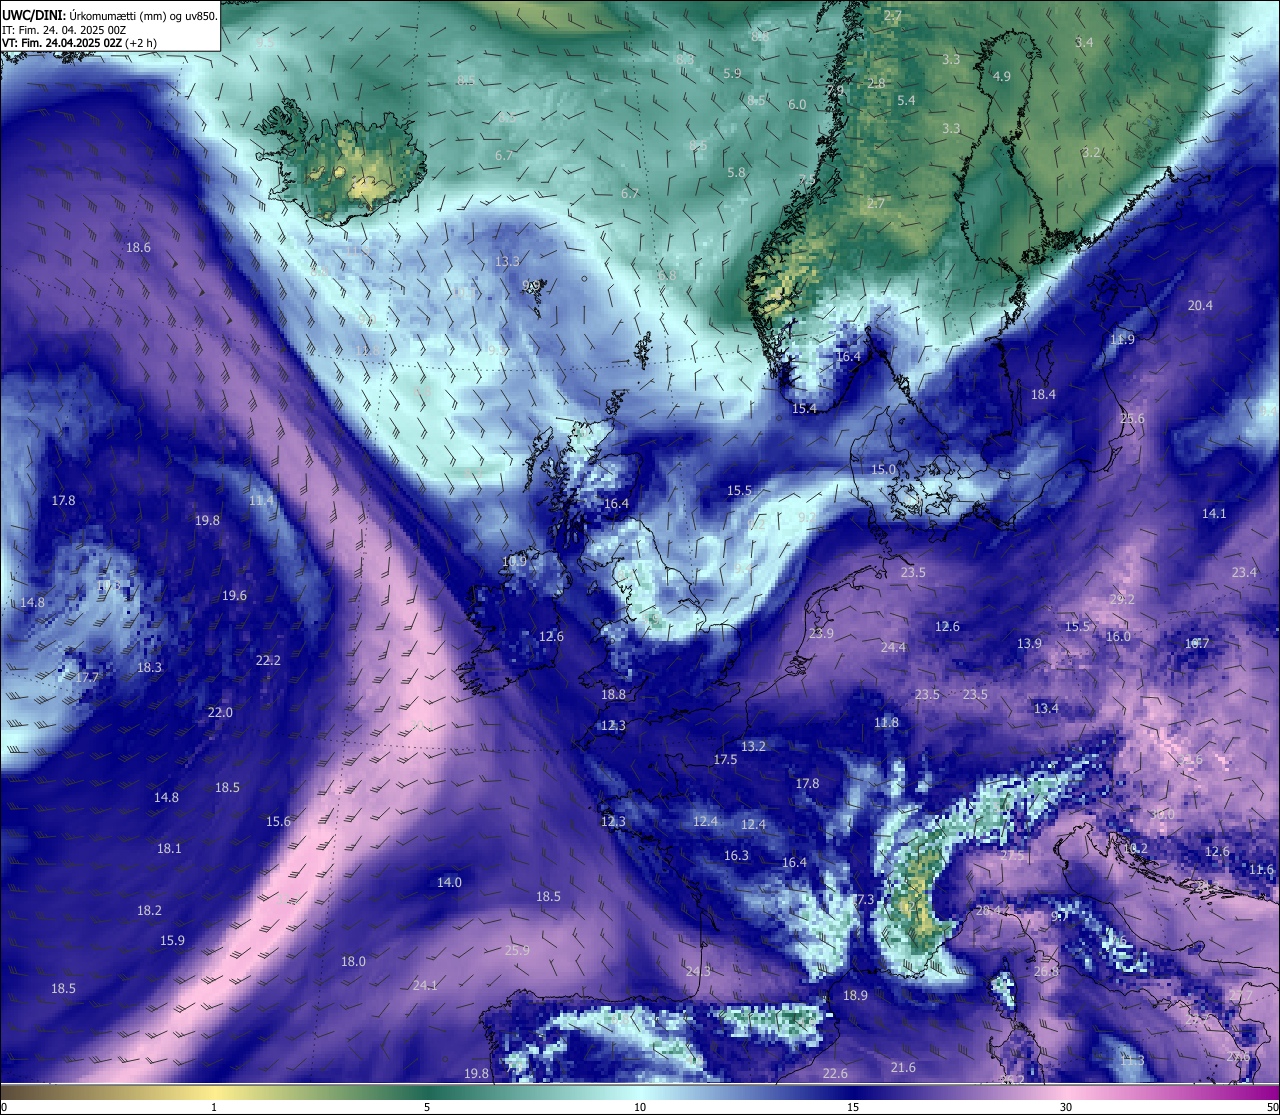Viewport: 1280px width, 1115px height.
Task: Select the 18.9 value label
Action: click(x=855, y=995)
